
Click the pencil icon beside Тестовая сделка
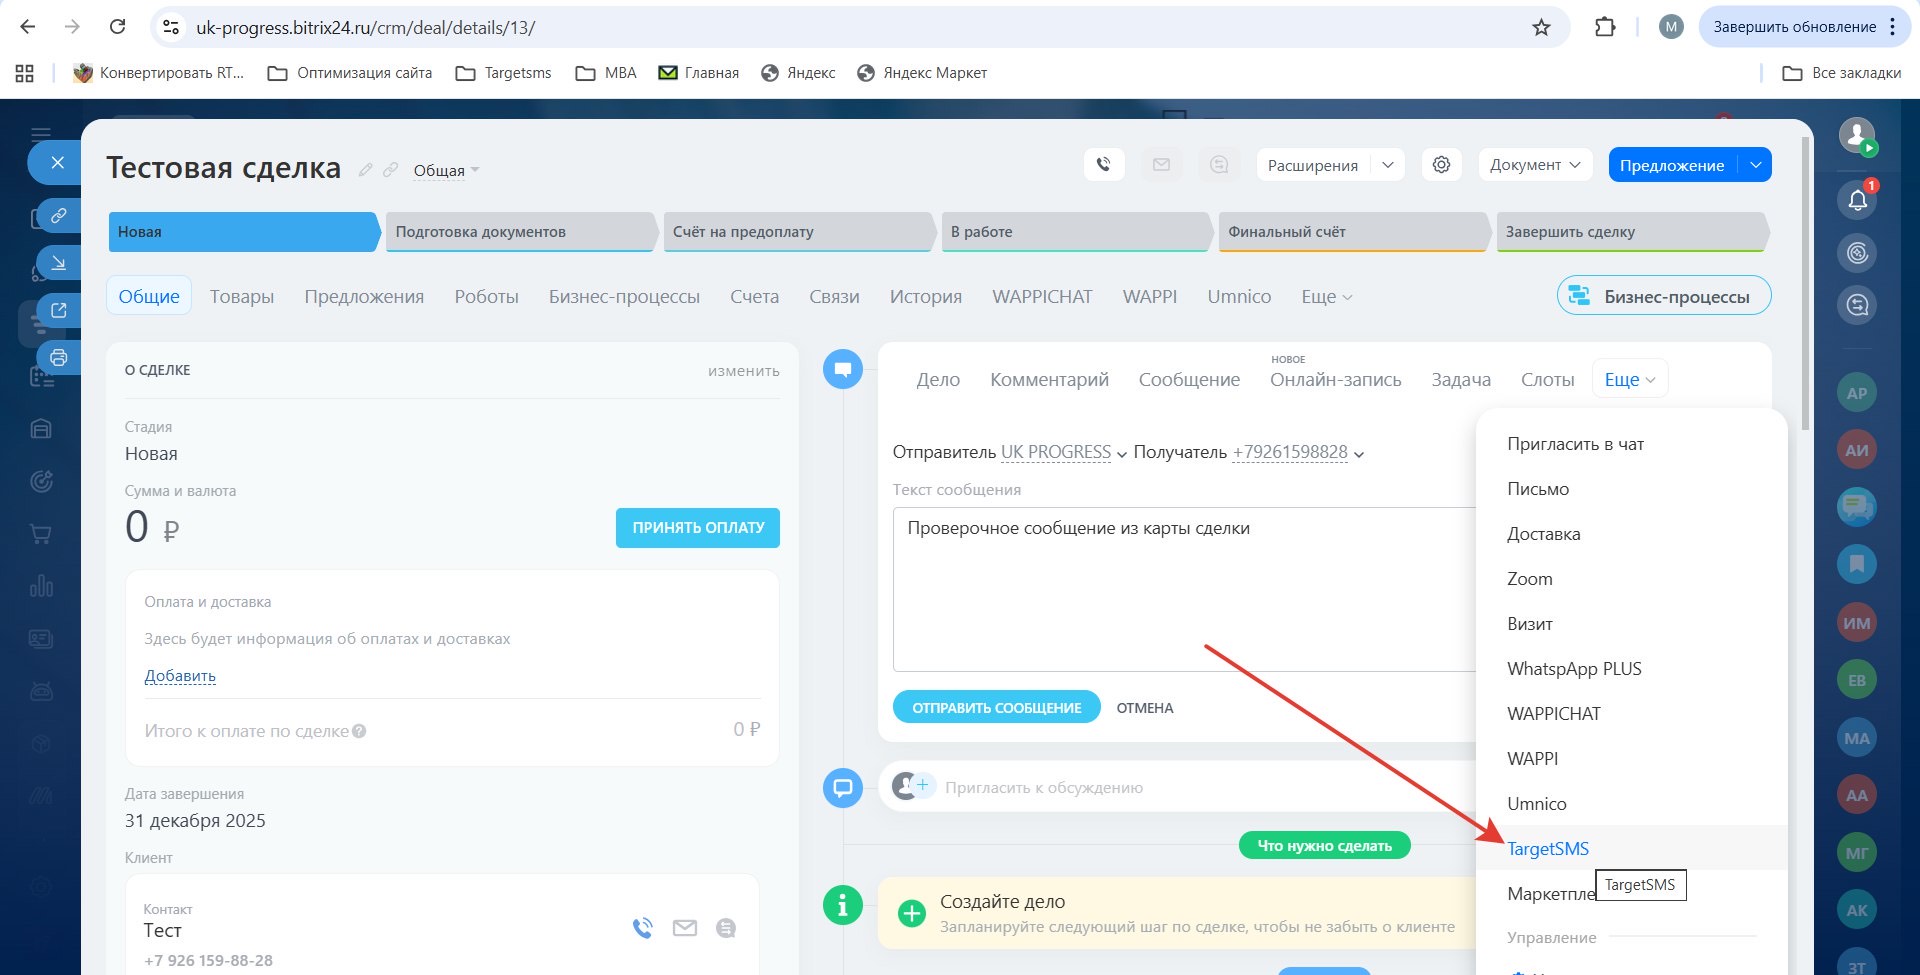coord(366,170)
